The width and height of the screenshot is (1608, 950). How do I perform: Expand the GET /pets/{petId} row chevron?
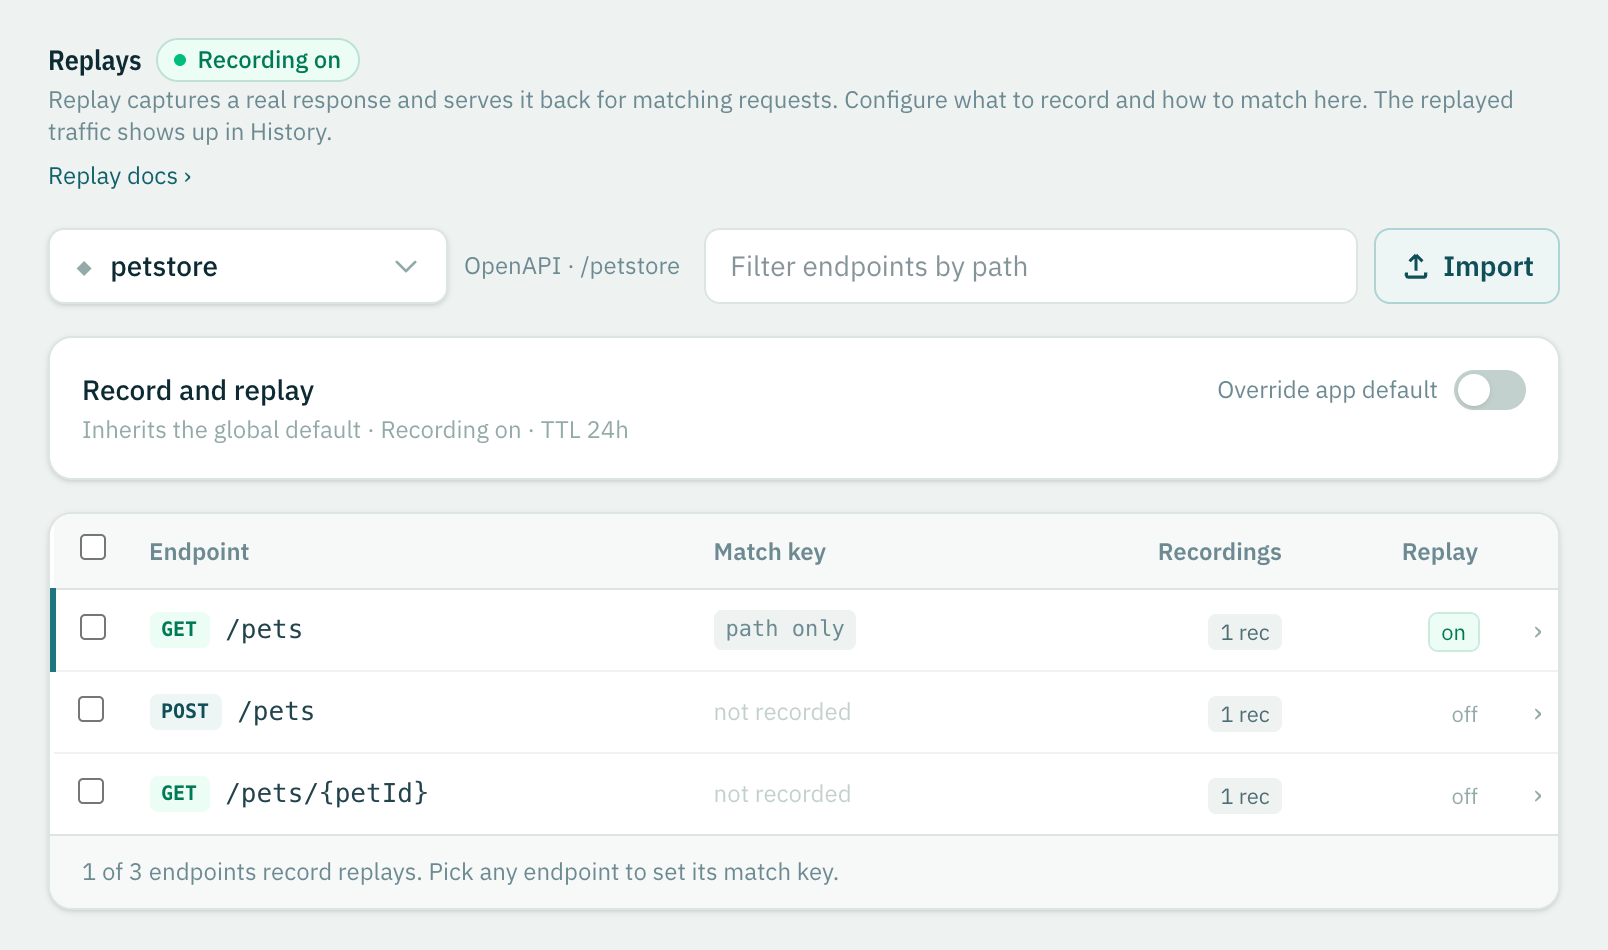click(x=1538, y=796)
